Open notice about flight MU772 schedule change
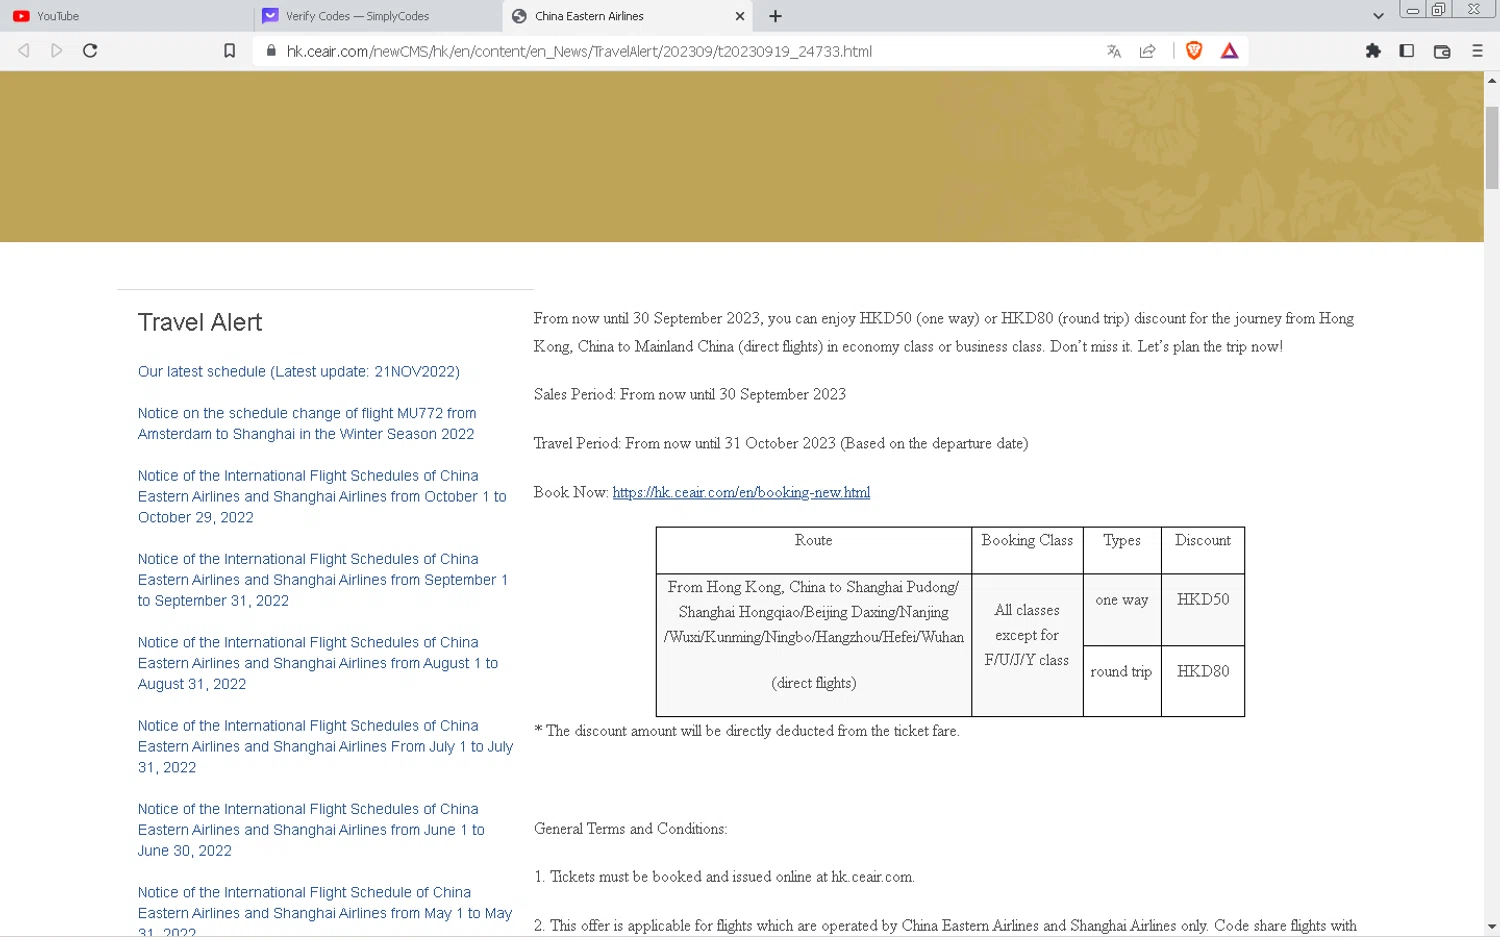This screenshot has width=1500, height=938. click(x=307, y=423)
